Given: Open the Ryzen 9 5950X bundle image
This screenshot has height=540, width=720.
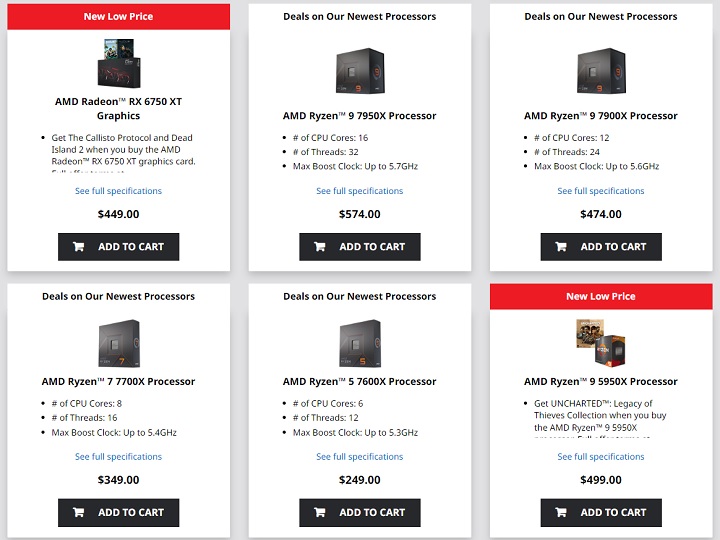Looking at the screenshot, I should coord(601,344).
